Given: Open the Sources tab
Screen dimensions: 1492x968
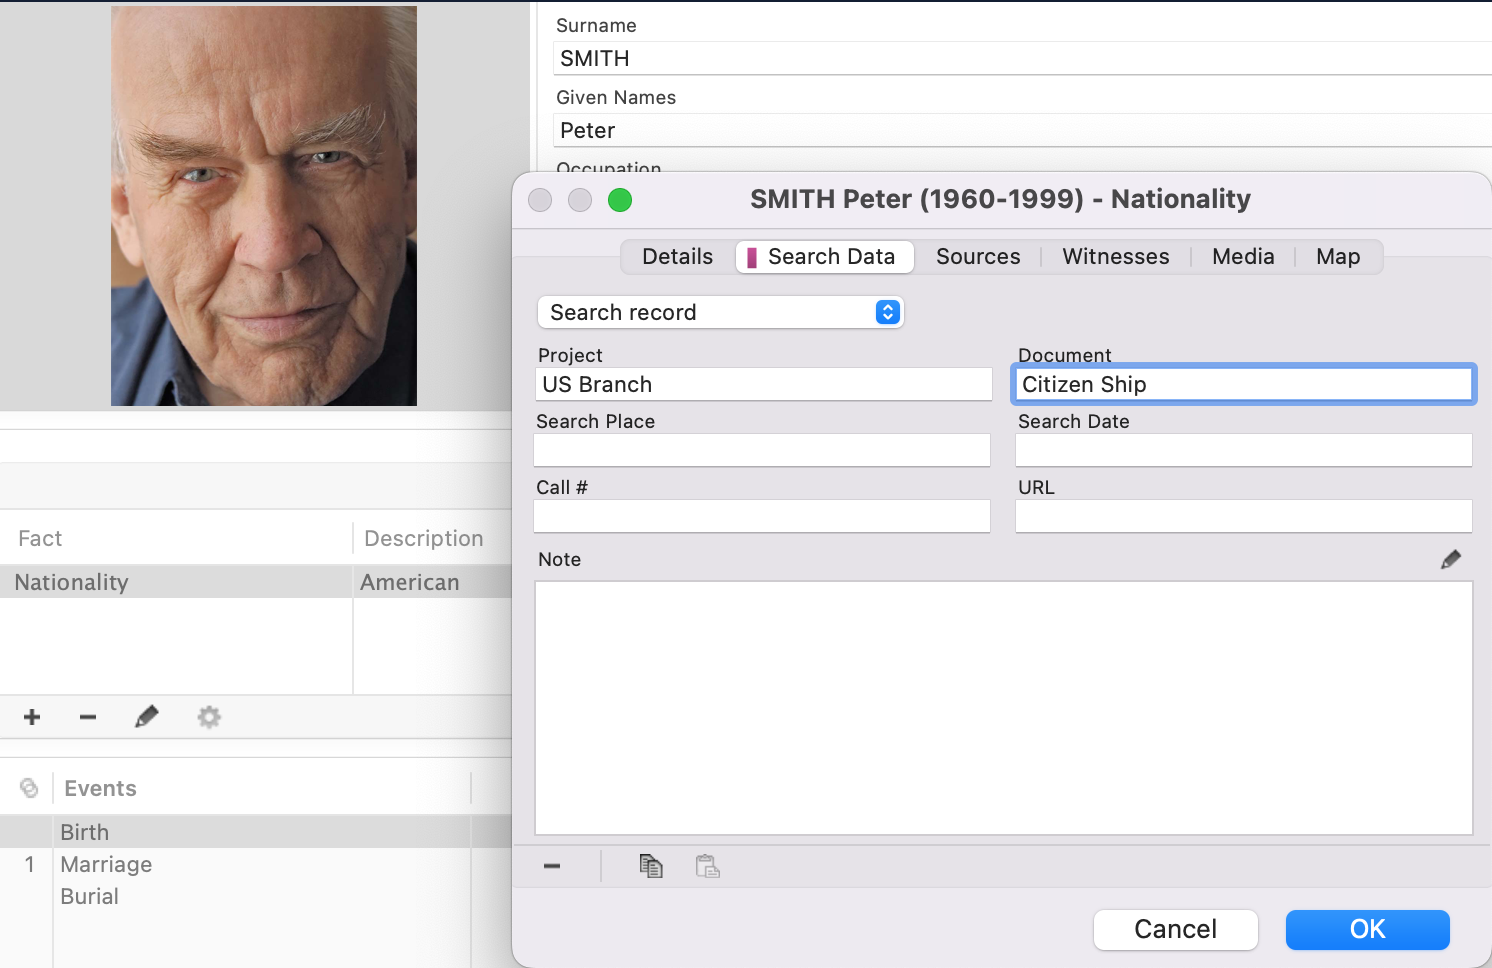Looking at the screenshot, I should coord(977,257).
